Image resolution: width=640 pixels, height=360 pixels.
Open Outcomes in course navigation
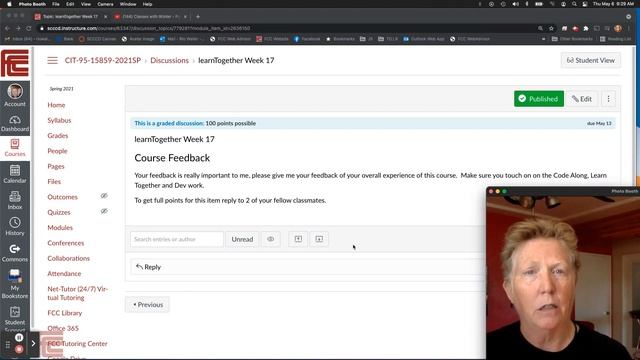pos(62,197)
